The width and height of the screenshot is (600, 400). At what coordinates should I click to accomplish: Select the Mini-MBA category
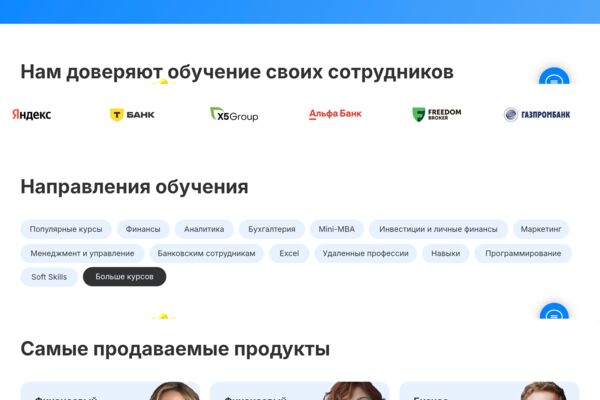tap(337, 229)
